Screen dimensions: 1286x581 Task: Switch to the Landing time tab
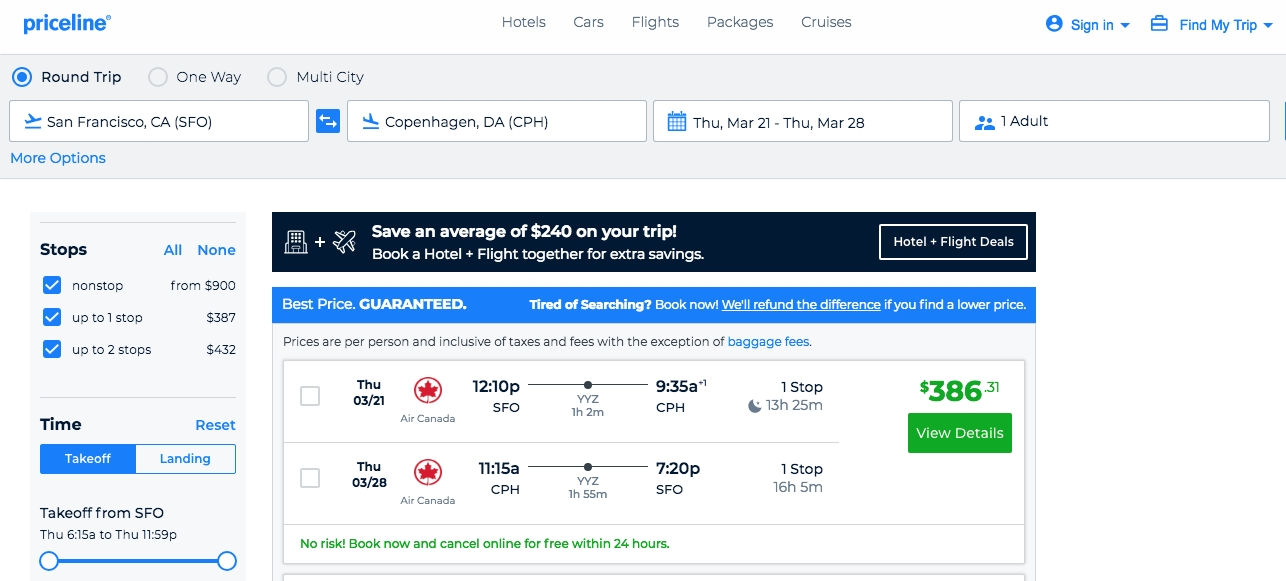pos(185,459)
